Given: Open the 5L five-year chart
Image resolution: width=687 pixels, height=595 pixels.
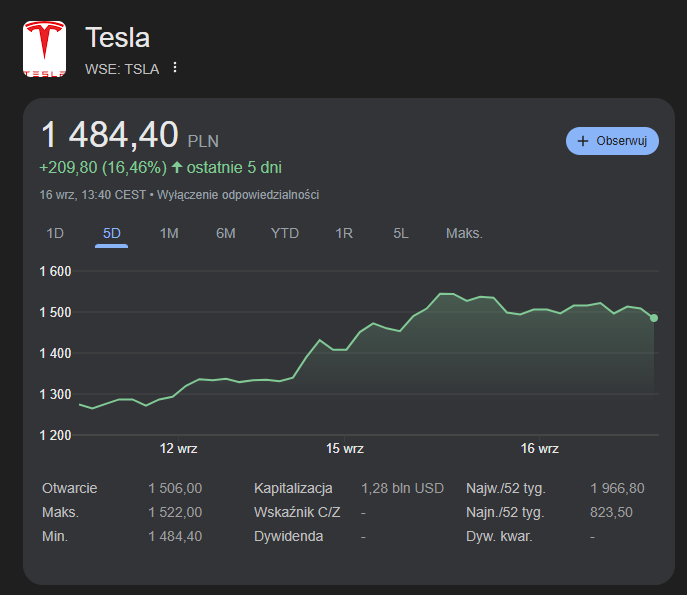Looking at the screenshot, I should [401, 233].
